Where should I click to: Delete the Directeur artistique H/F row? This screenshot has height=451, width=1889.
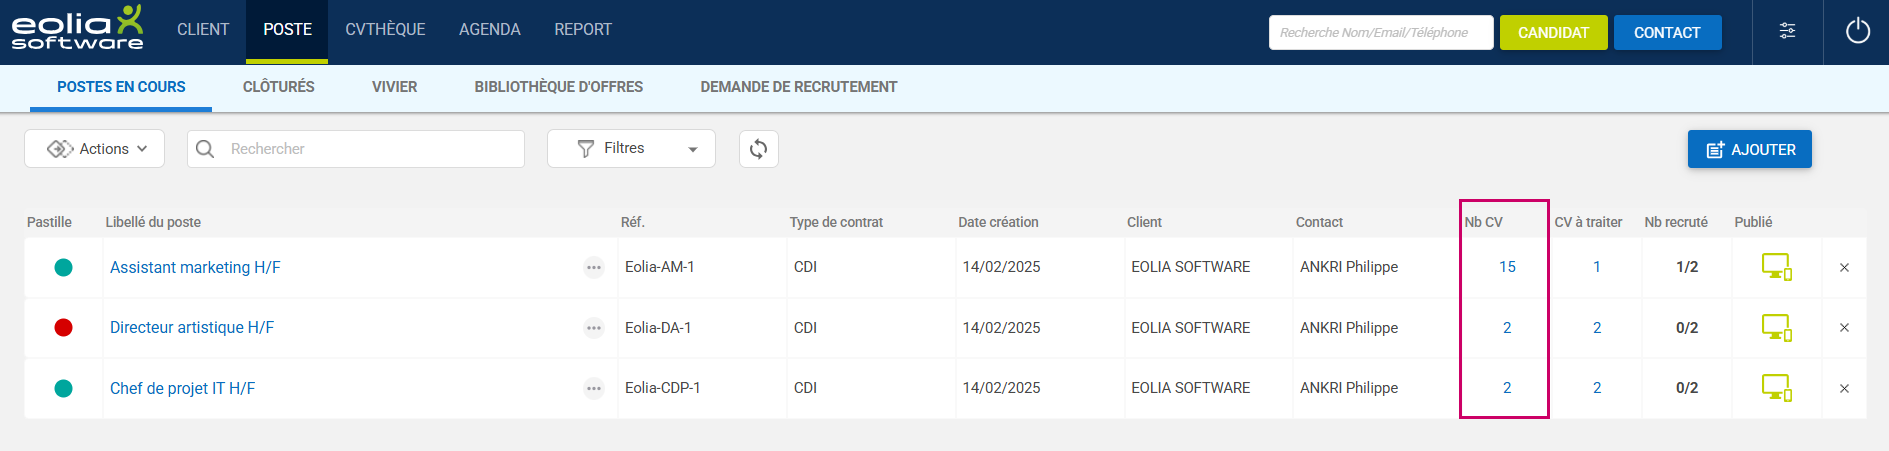click(x=1844, y=328)
